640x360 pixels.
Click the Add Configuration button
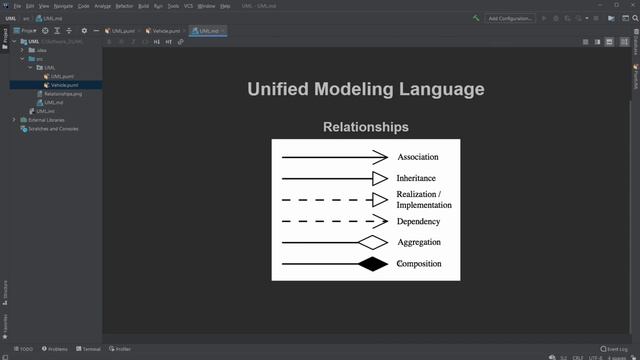point(510,18)
